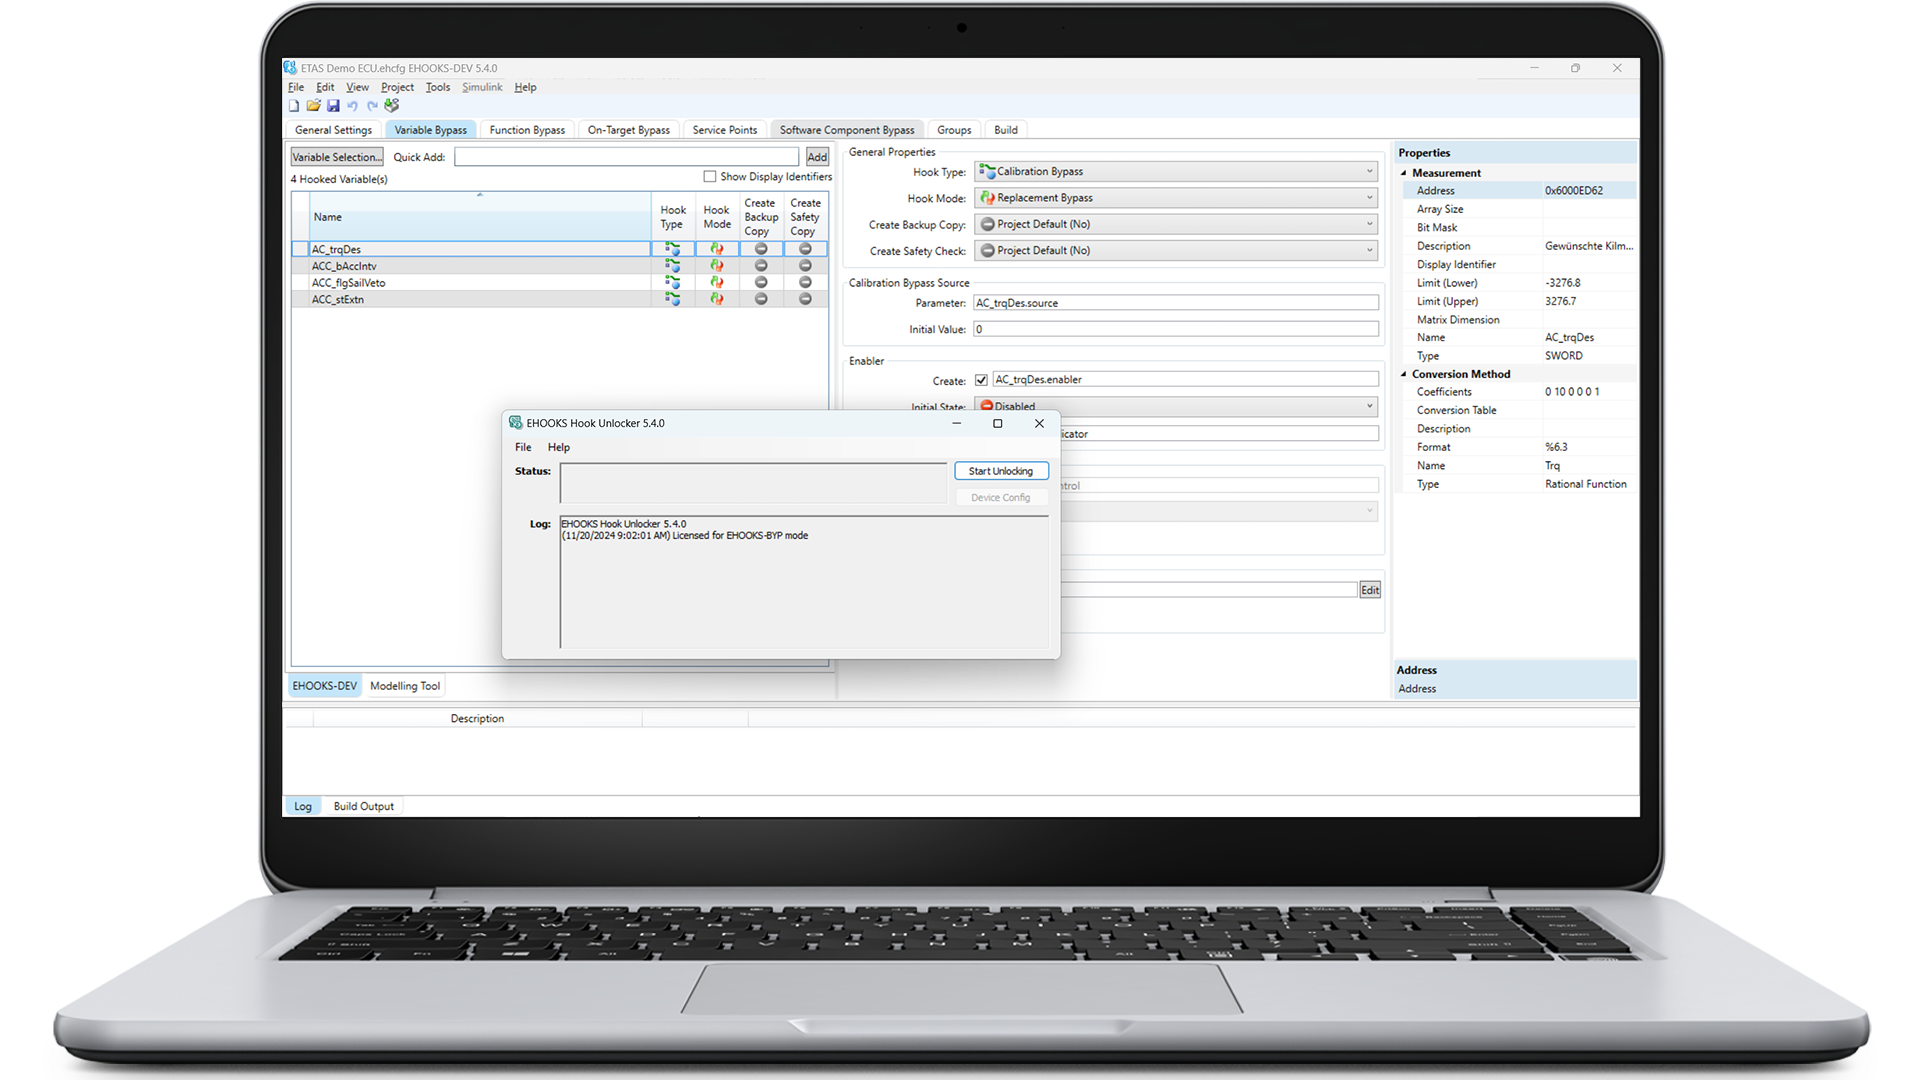Collapse the Measurement properties group
This screenshot has width=1920, height=1080.
coord(1404,173)
